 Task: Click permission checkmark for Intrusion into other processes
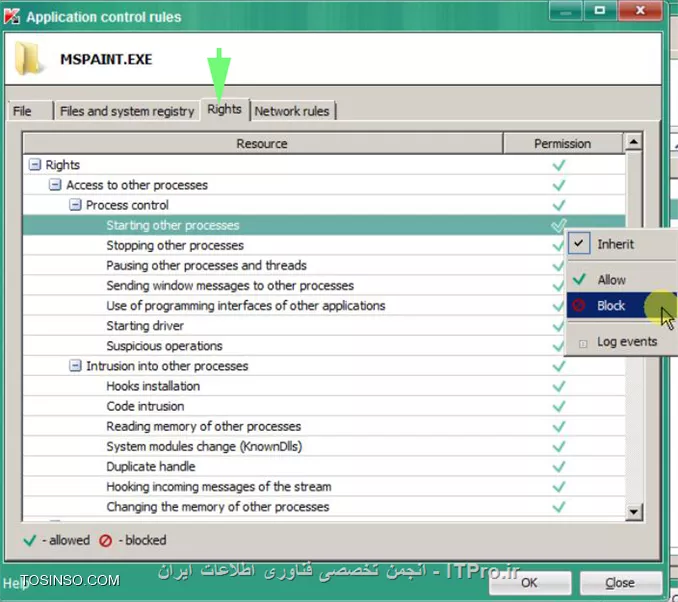[559, 366]
